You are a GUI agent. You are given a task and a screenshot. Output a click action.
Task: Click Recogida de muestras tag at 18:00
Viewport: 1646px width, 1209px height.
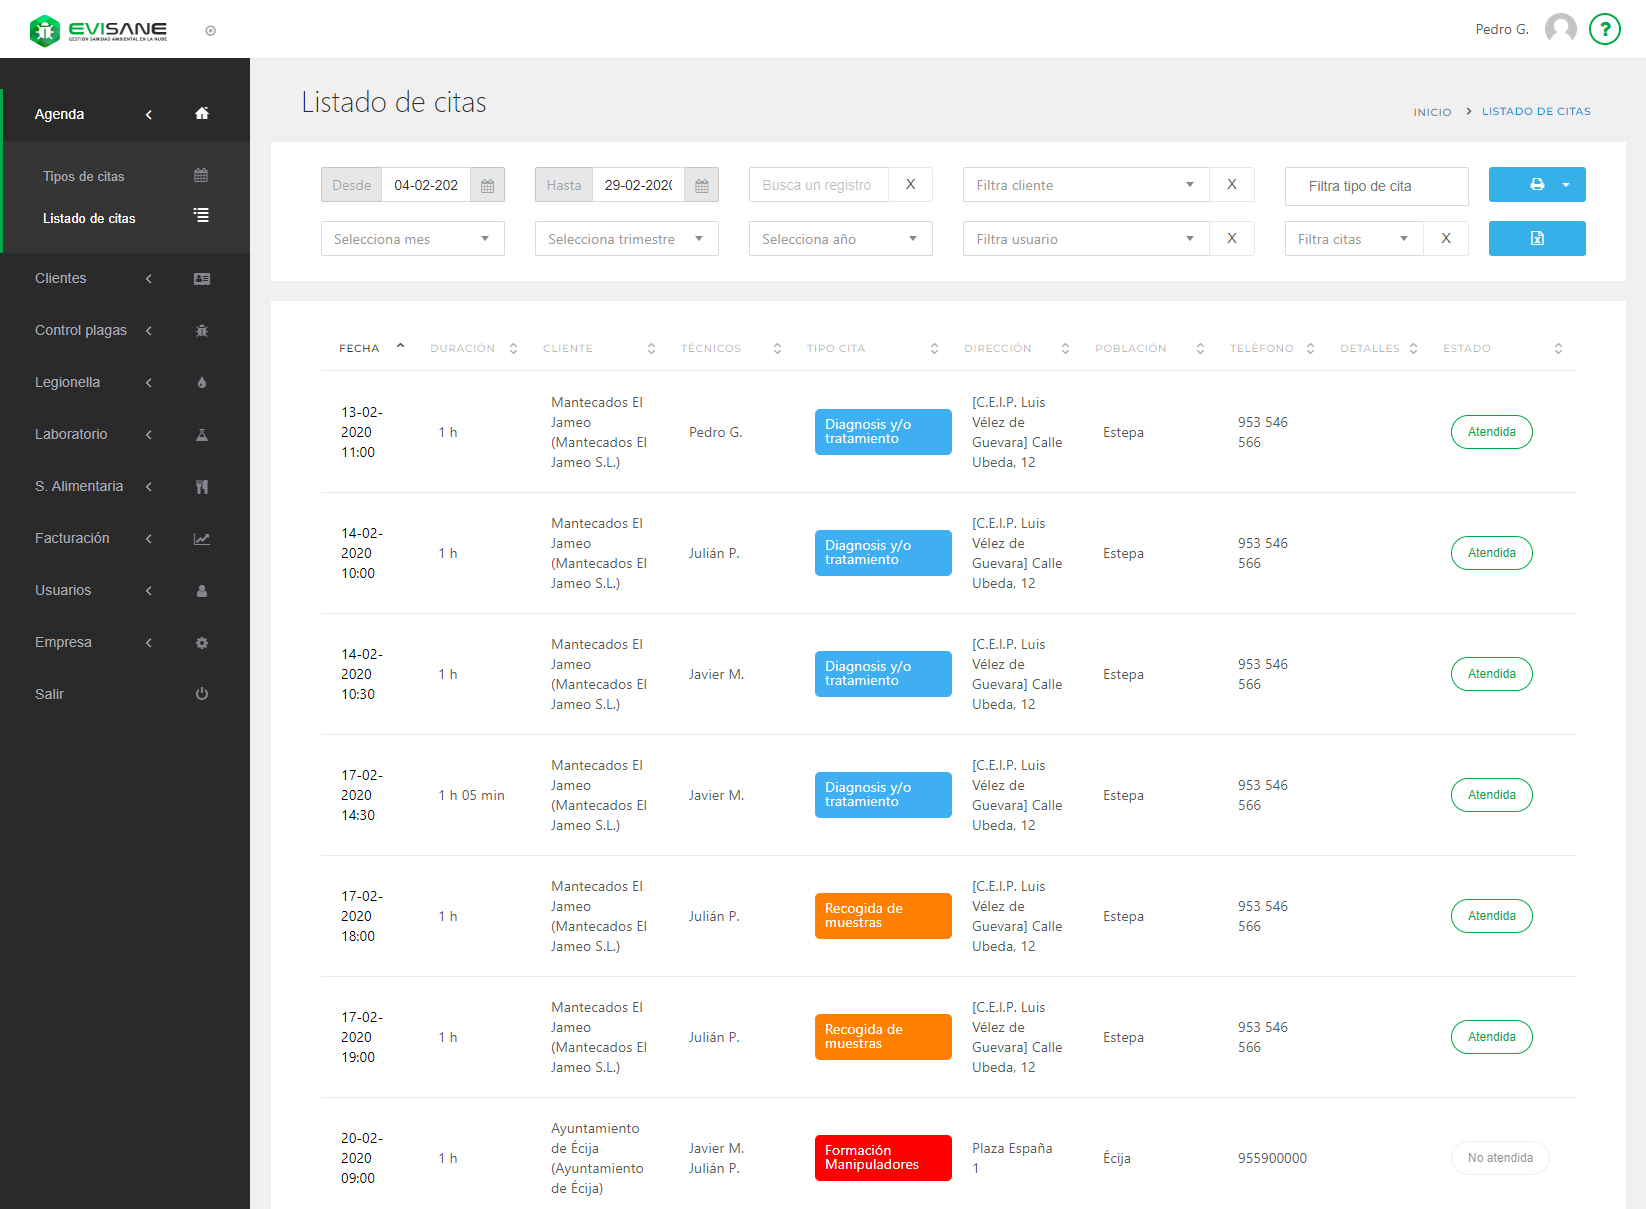tap(883, 916)
